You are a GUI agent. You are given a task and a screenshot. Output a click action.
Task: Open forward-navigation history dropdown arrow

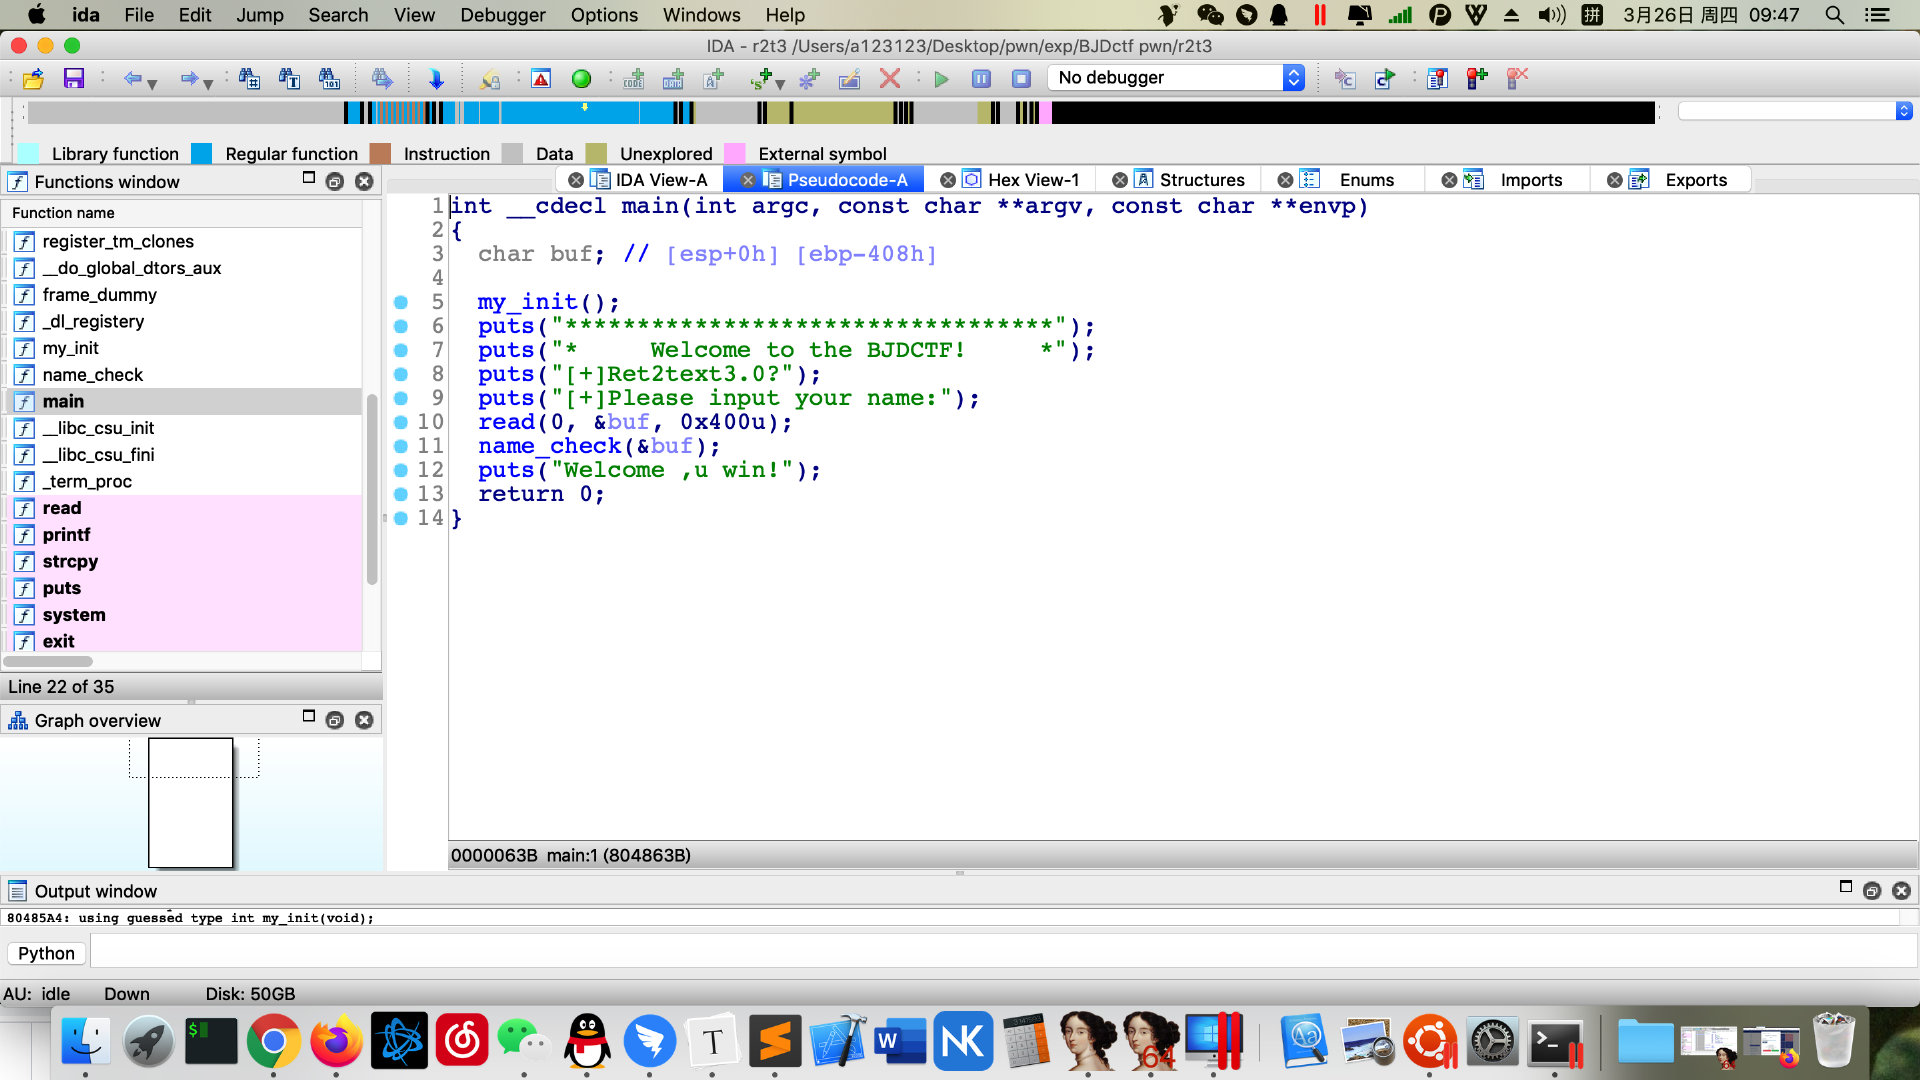[x=208, y=84]
